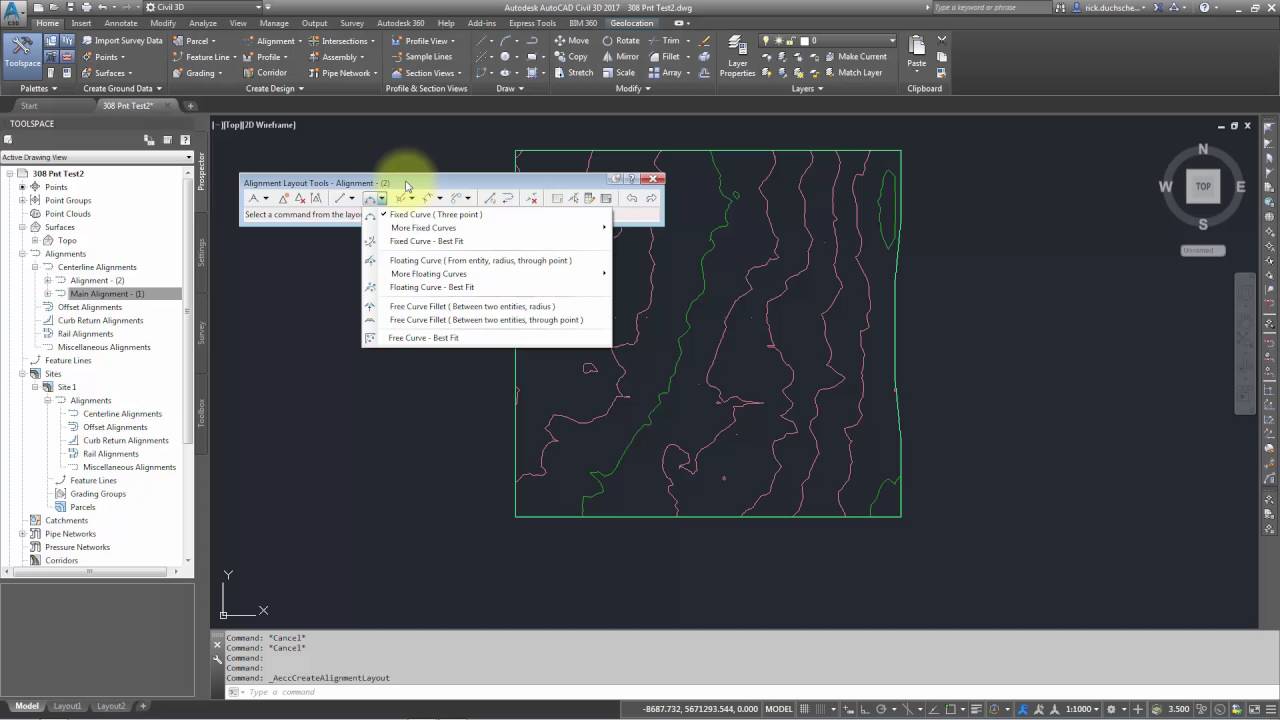Image resolution: width=1280 pixels, height=720 pixels.
Task: Select the Stretch tool
Action: (x=574, y=73)
